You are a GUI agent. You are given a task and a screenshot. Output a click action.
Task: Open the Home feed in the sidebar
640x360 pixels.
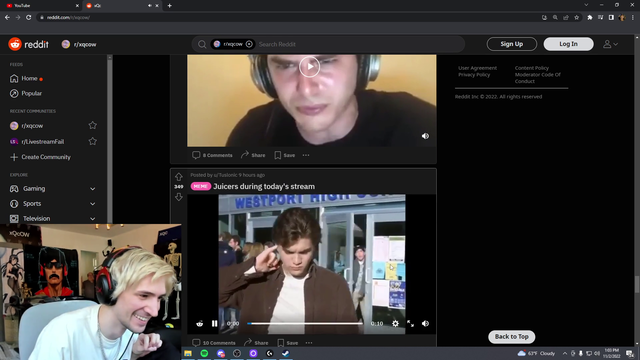tap(29, 78)
